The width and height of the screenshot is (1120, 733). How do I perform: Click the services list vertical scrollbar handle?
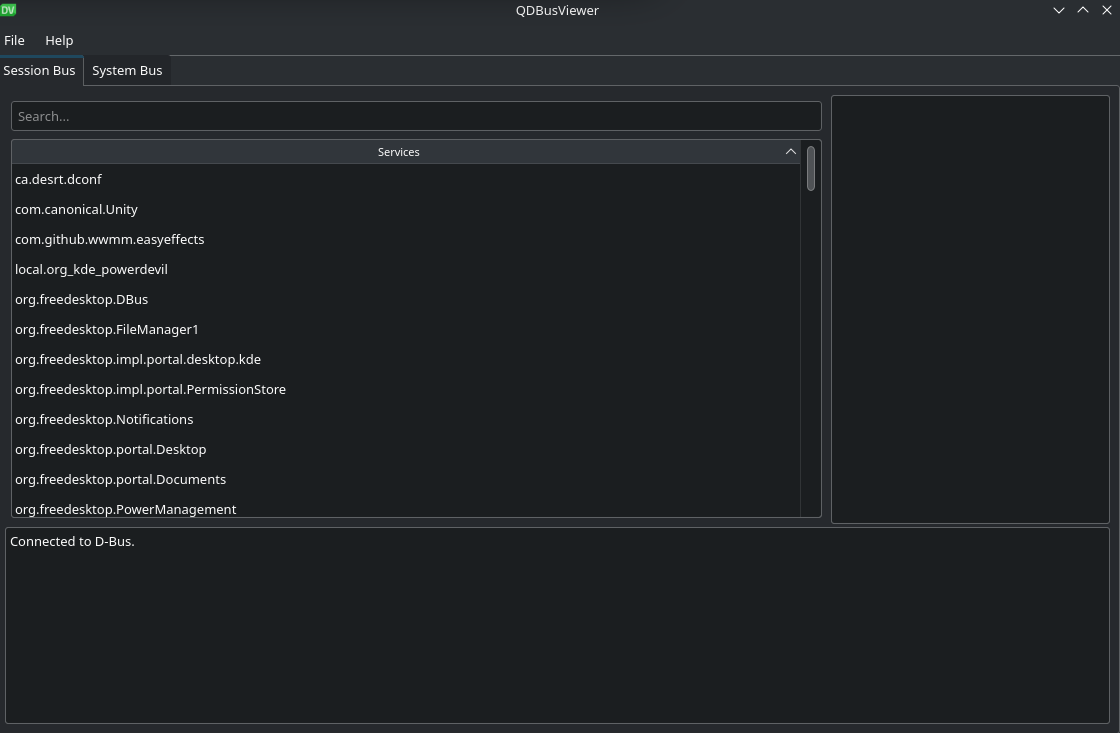tap(811, 168)
